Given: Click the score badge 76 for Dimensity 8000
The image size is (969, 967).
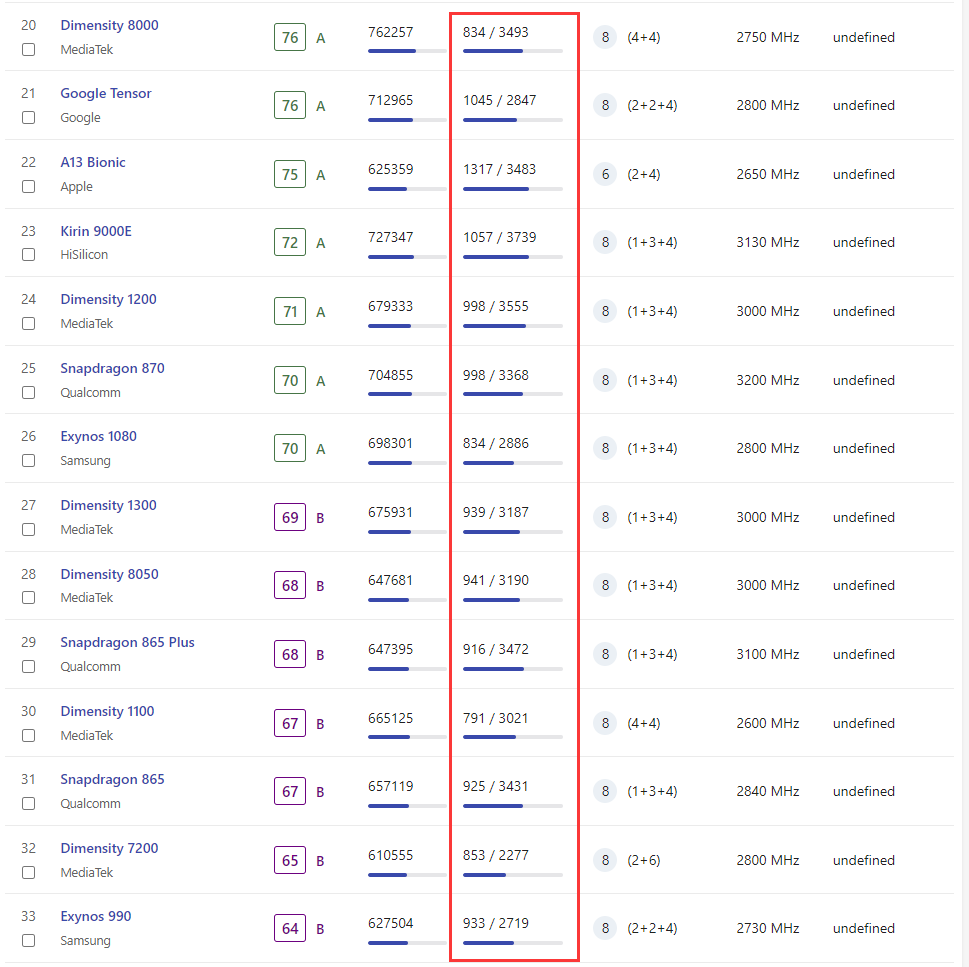Looking at the screenshot, I should point(290,38).
